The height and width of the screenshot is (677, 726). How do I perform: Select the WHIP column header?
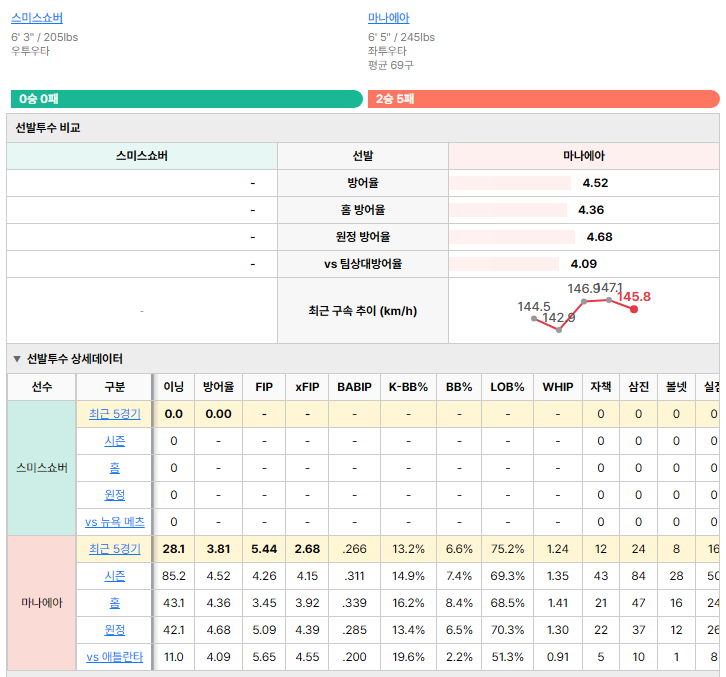[x=558, y=387]
